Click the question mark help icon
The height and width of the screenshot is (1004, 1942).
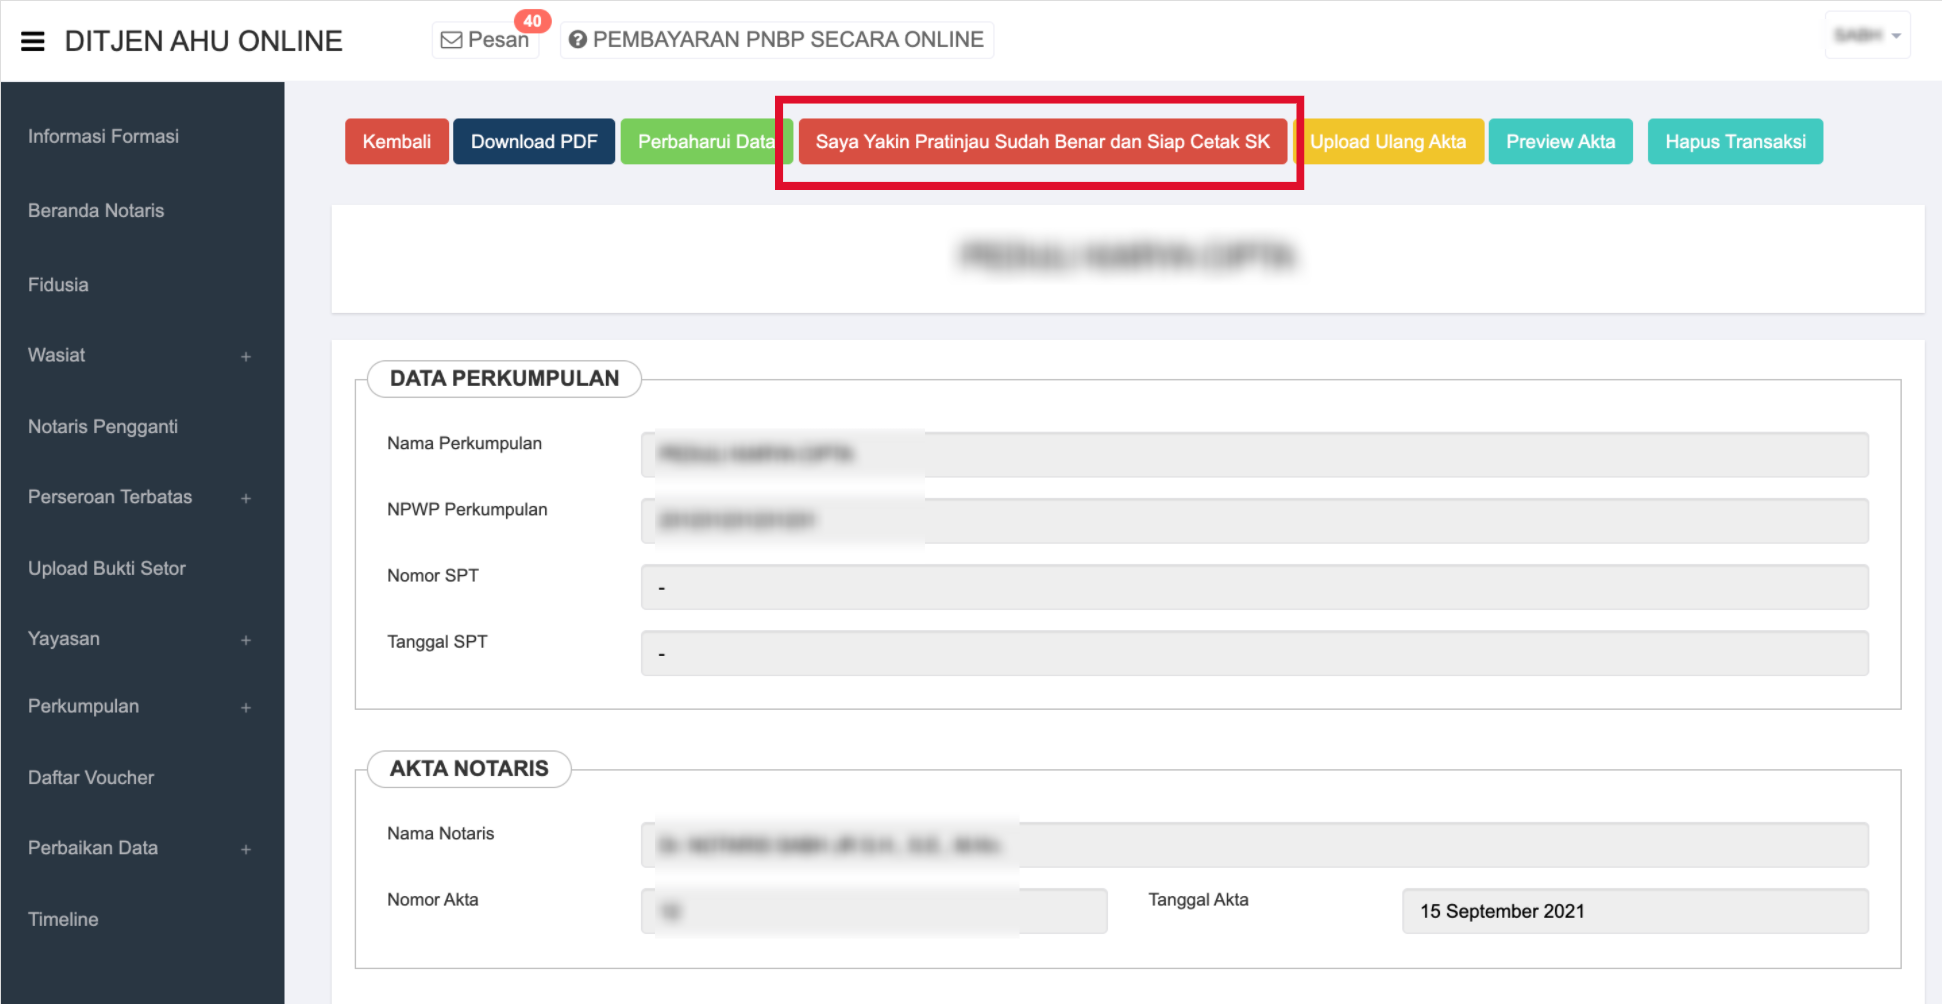(x=577, y=40)
